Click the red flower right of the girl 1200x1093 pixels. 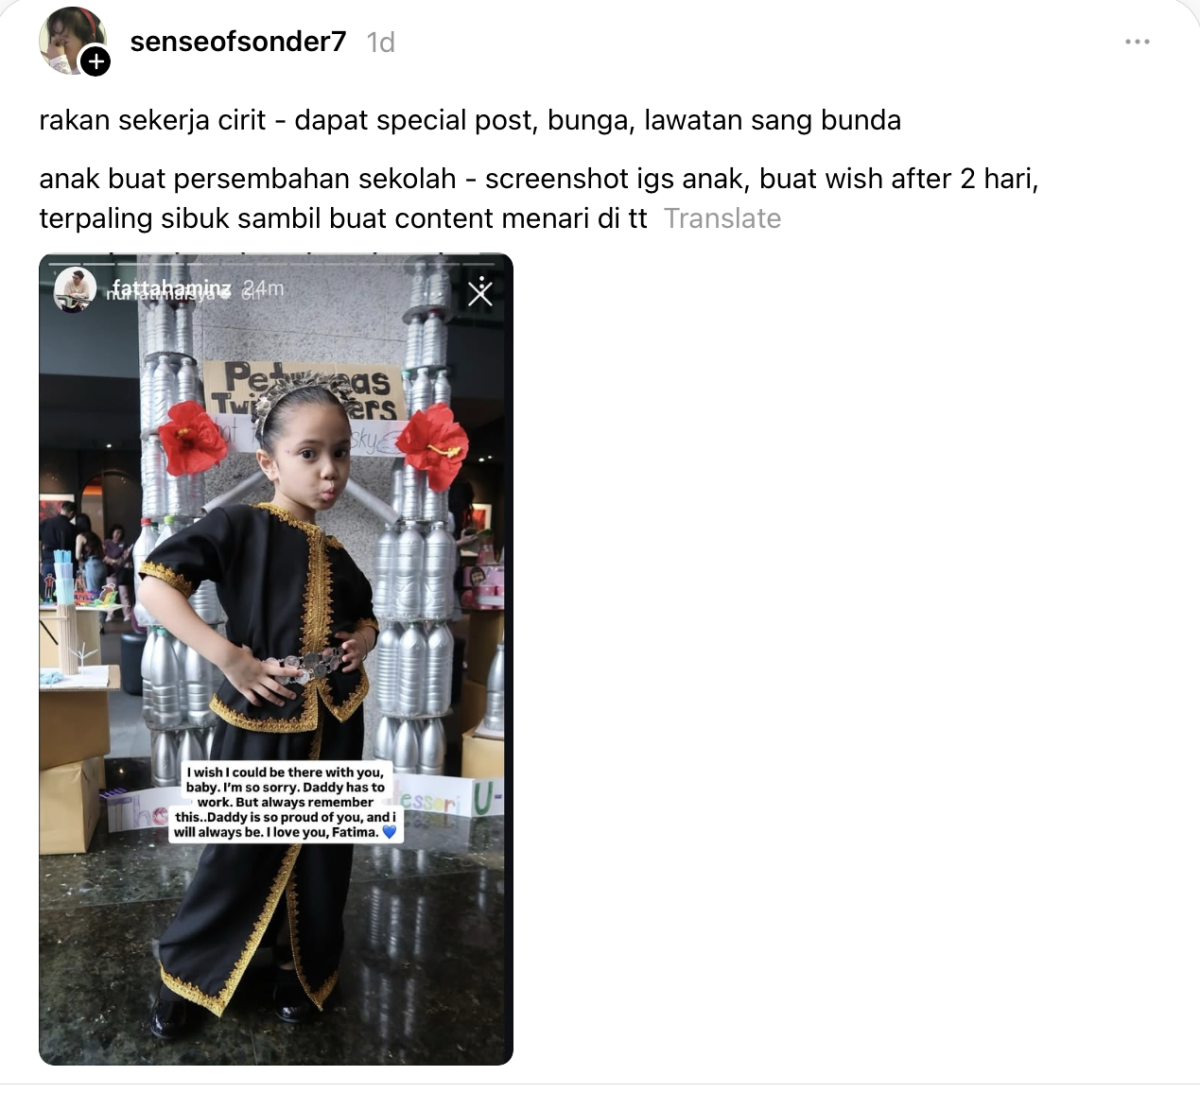coord(432,444)
